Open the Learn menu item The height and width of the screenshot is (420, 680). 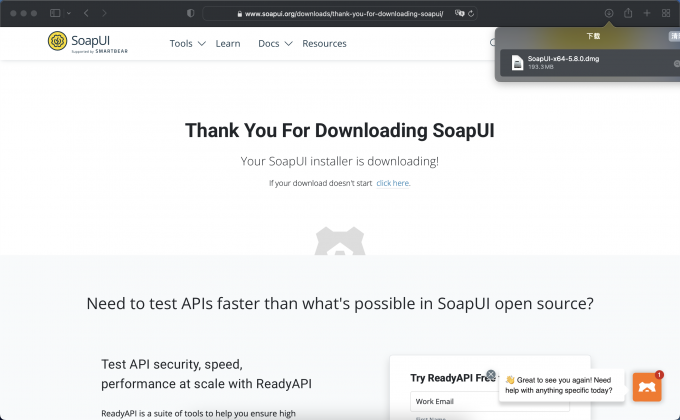click(228, 43)
